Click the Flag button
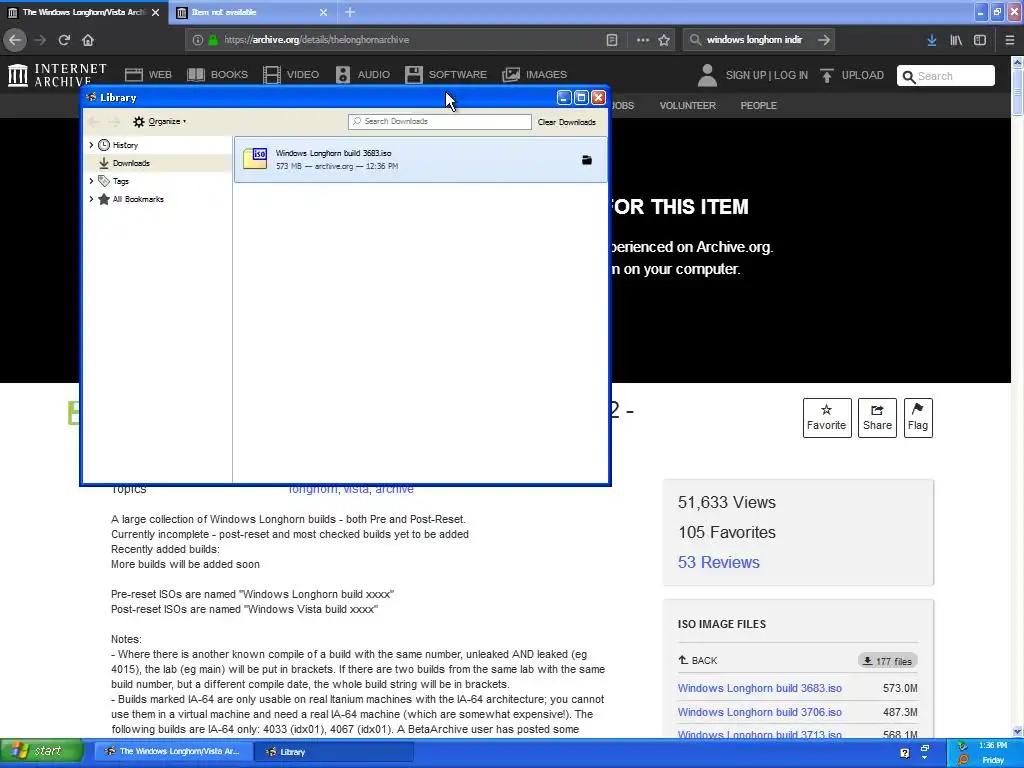This screenshot has height=768, width=1024. click(918, 418)
